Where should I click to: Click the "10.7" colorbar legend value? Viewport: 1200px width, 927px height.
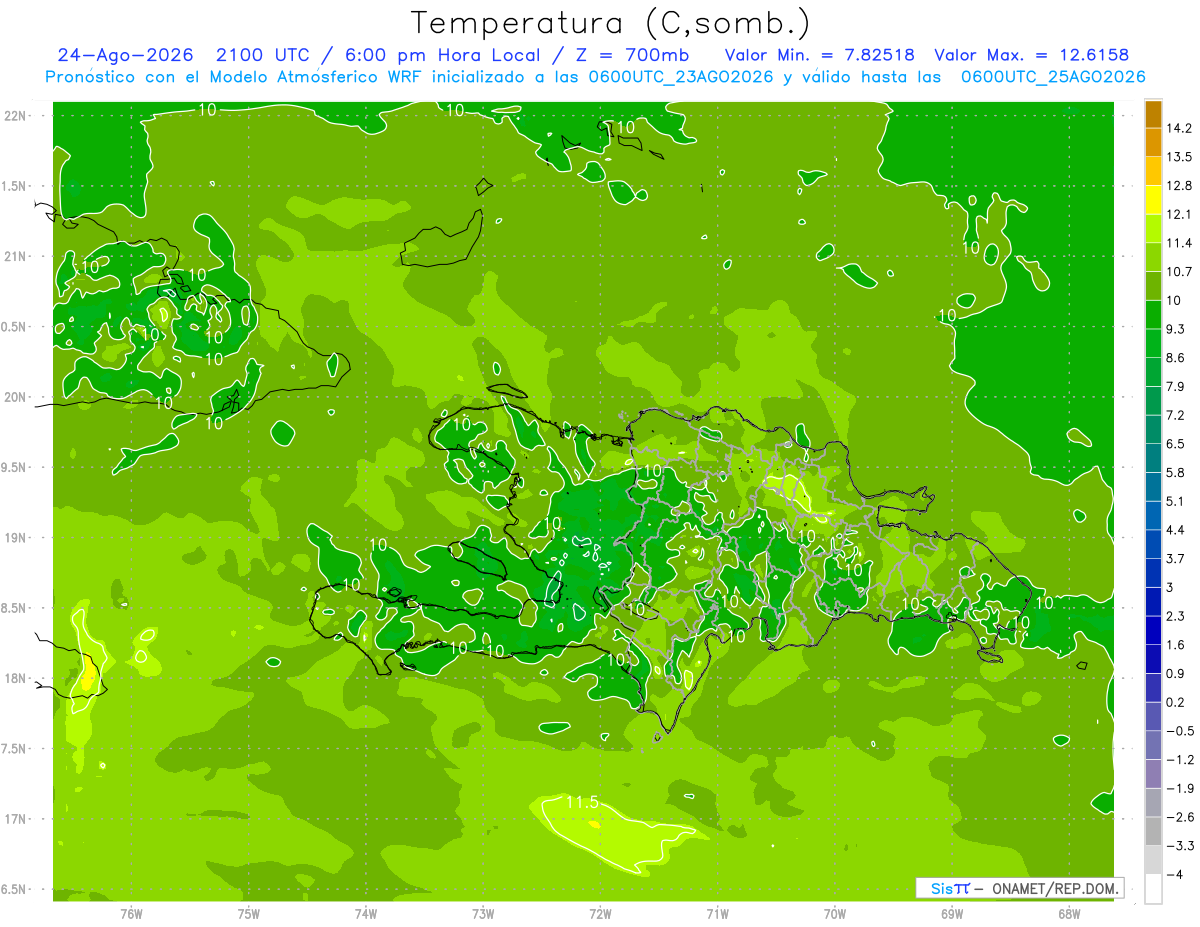point(1179,272)
